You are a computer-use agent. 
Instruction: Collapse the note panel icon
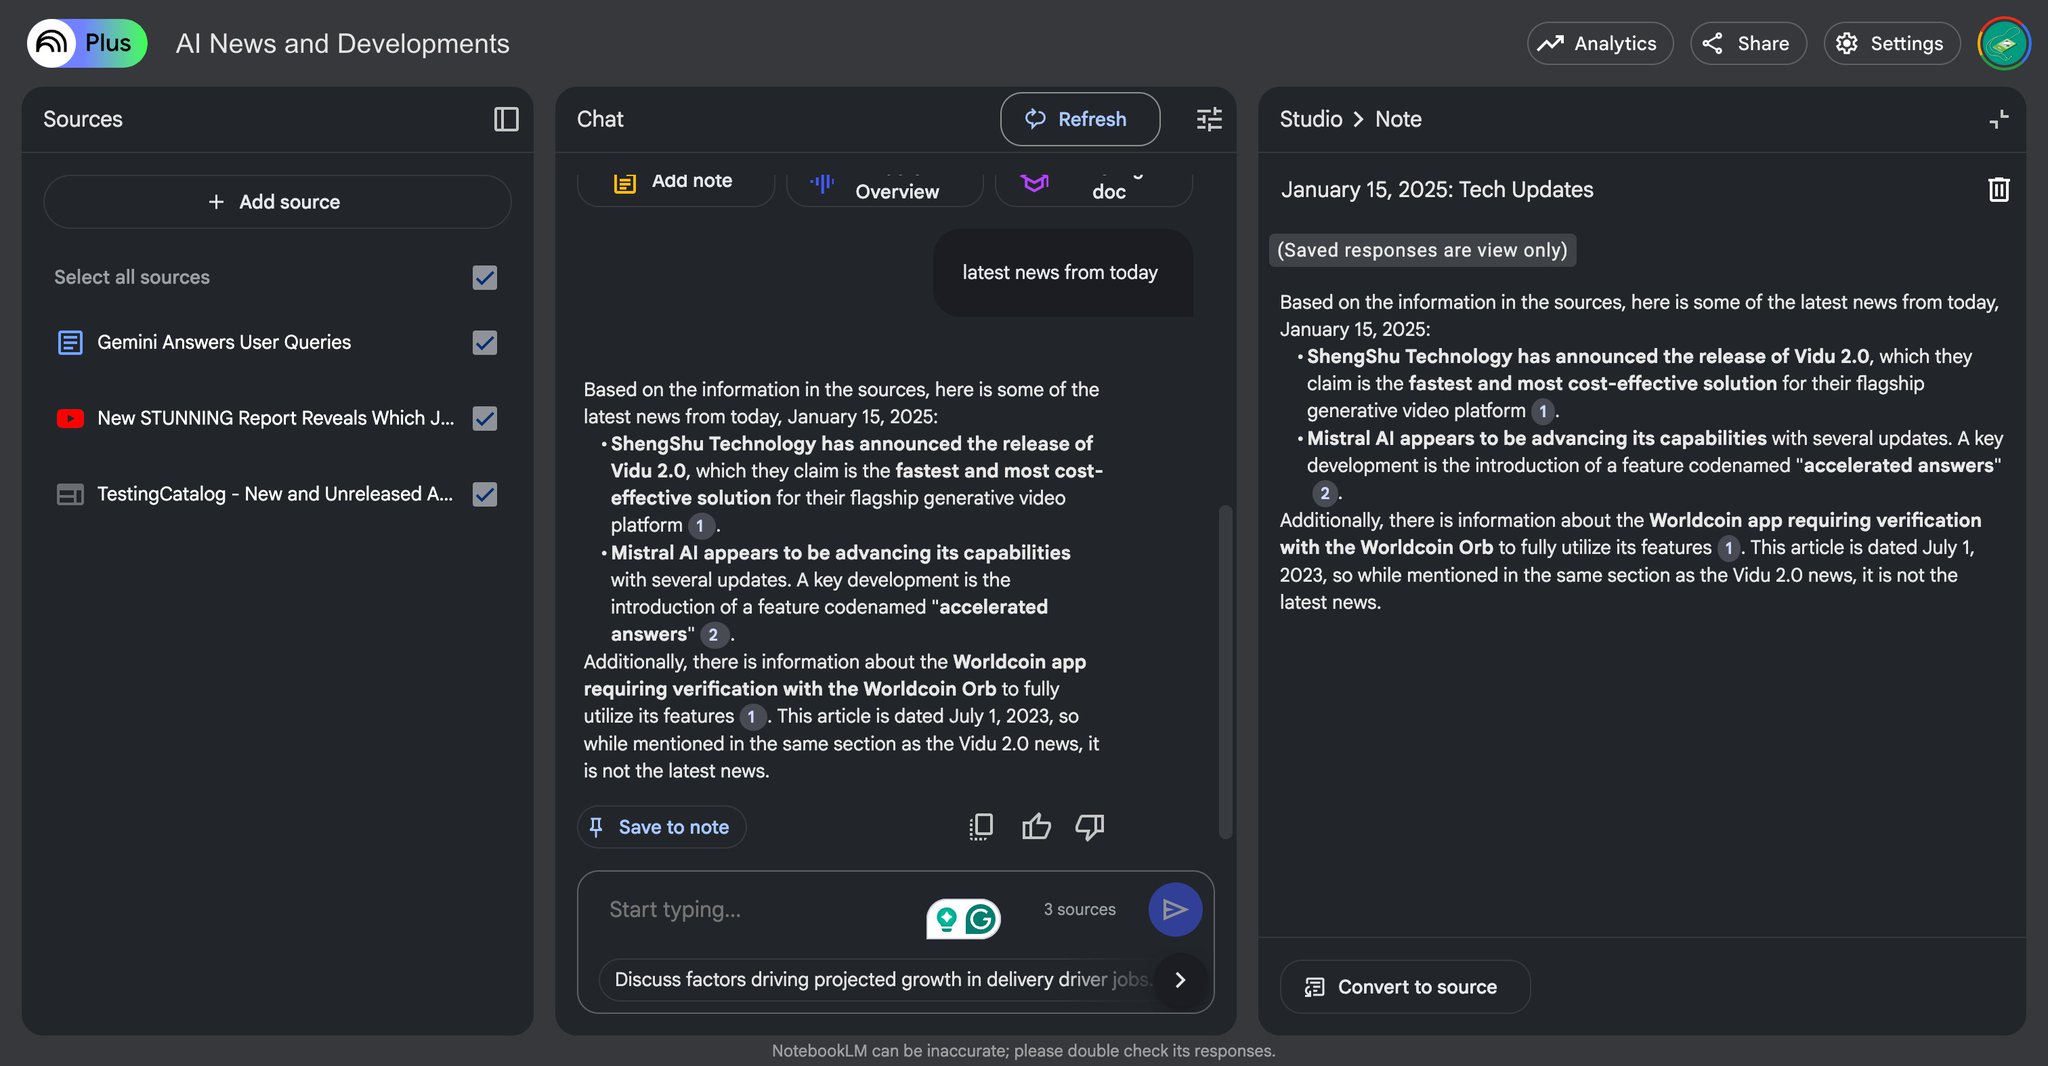pyautogui.click(x=1999, y=119)
